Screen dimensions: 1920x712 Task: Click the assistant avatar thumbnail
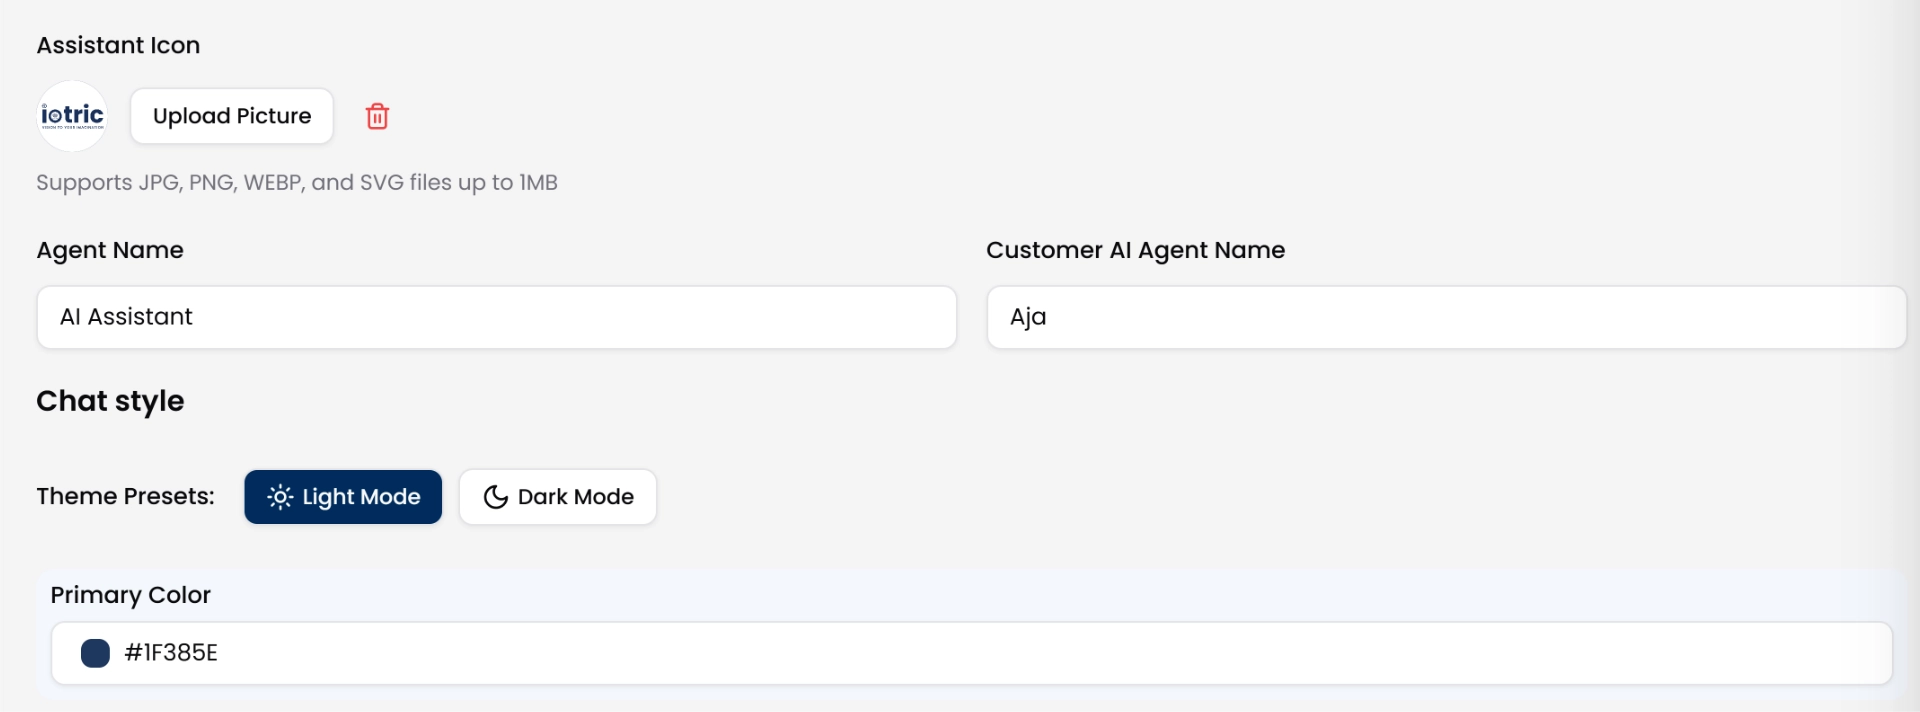pos(71,116)
